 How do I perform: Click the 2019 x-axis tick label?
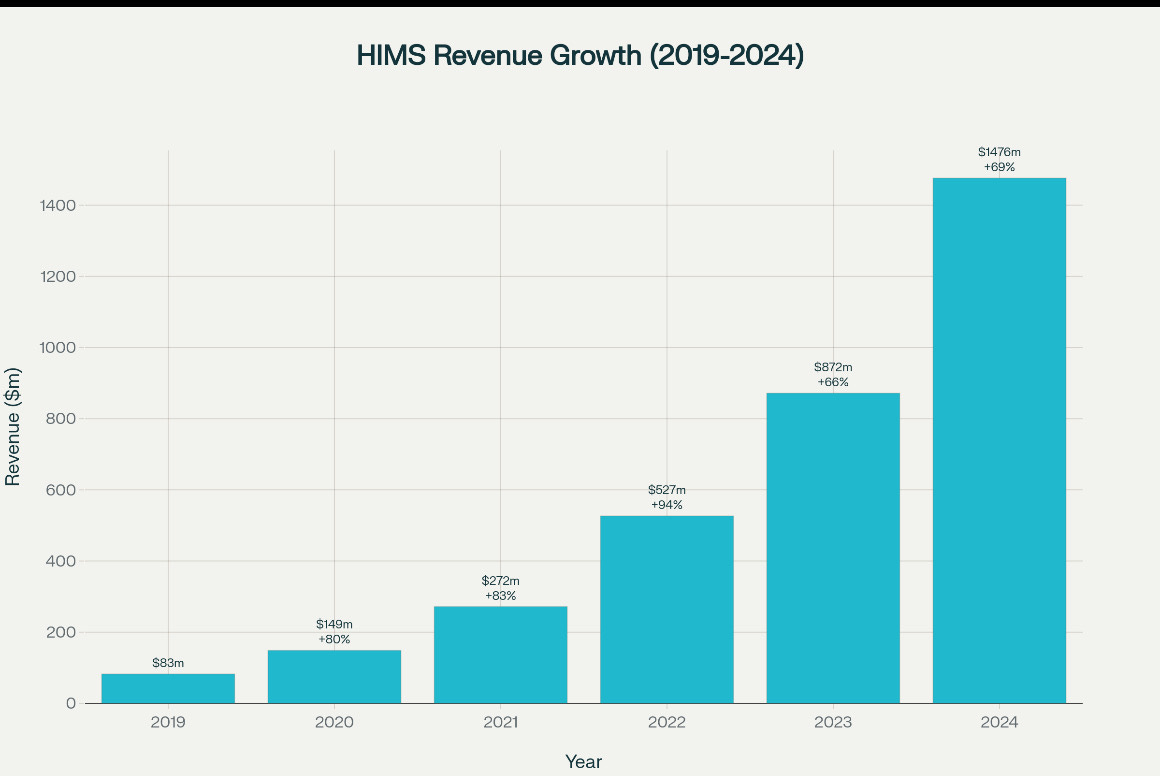click(x=168, y=722)
